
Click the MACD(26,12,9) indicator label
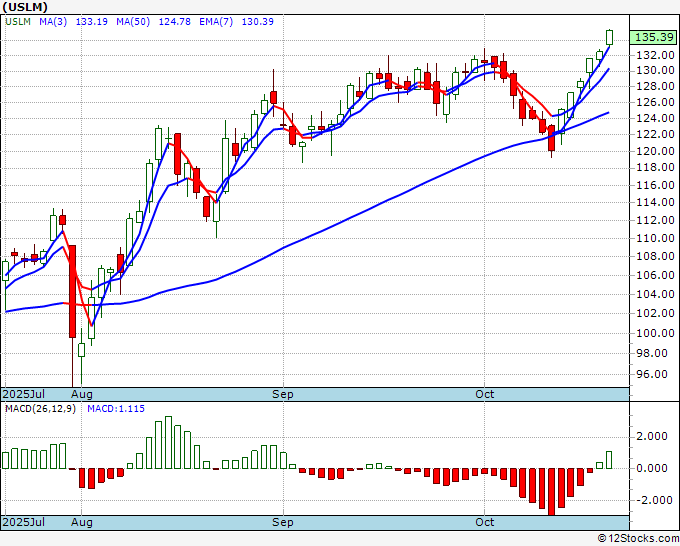tap(40, 409)
